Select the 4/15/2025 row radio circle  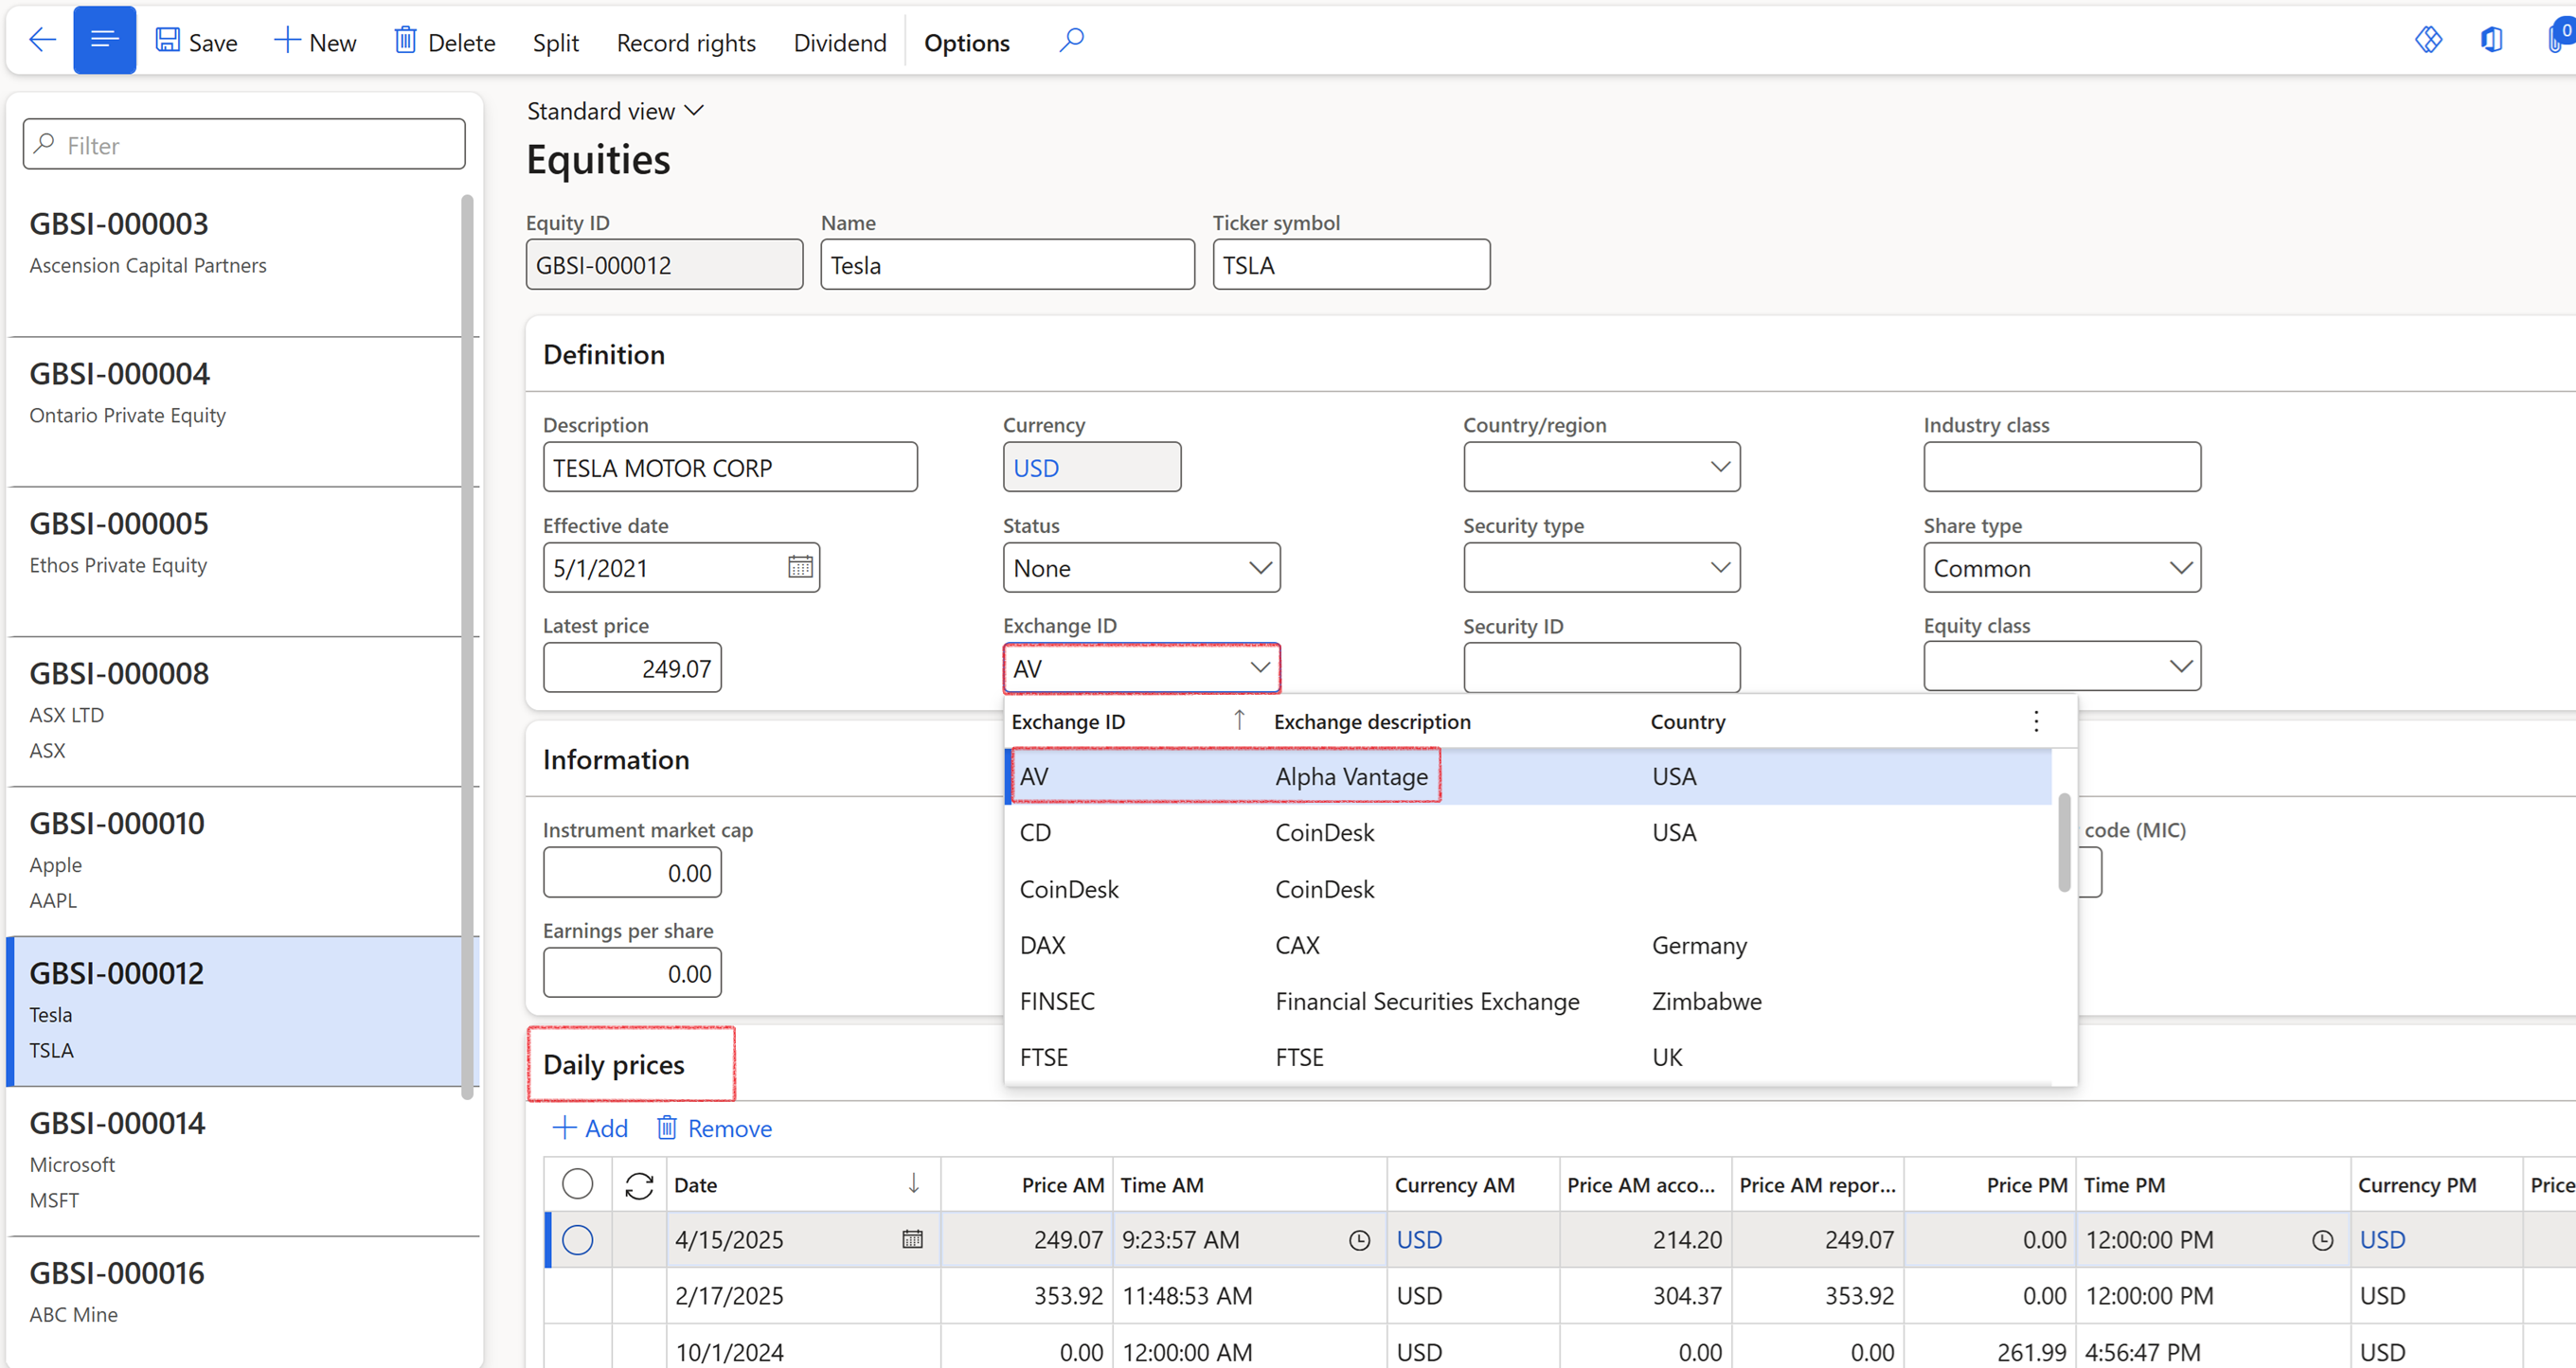(577, 1240)
